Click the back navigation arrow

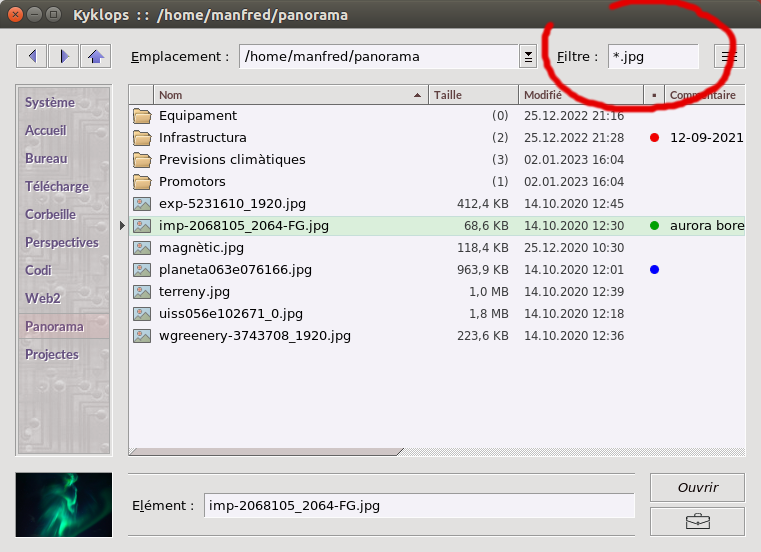(32, 56)
